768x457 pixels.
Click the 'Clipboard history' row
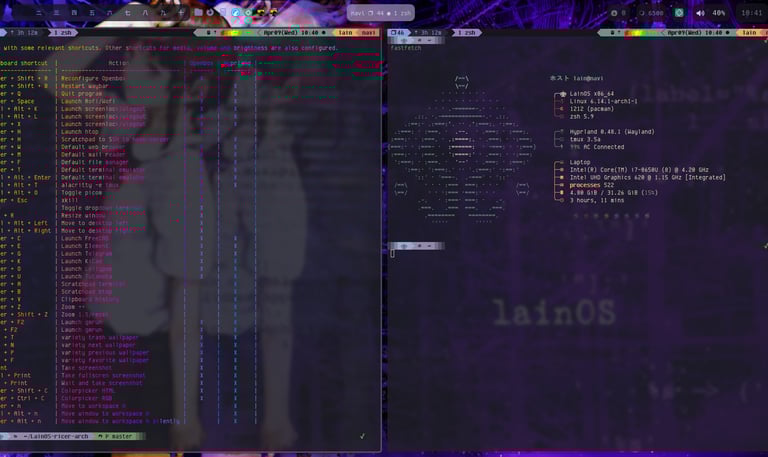[91, 299]
